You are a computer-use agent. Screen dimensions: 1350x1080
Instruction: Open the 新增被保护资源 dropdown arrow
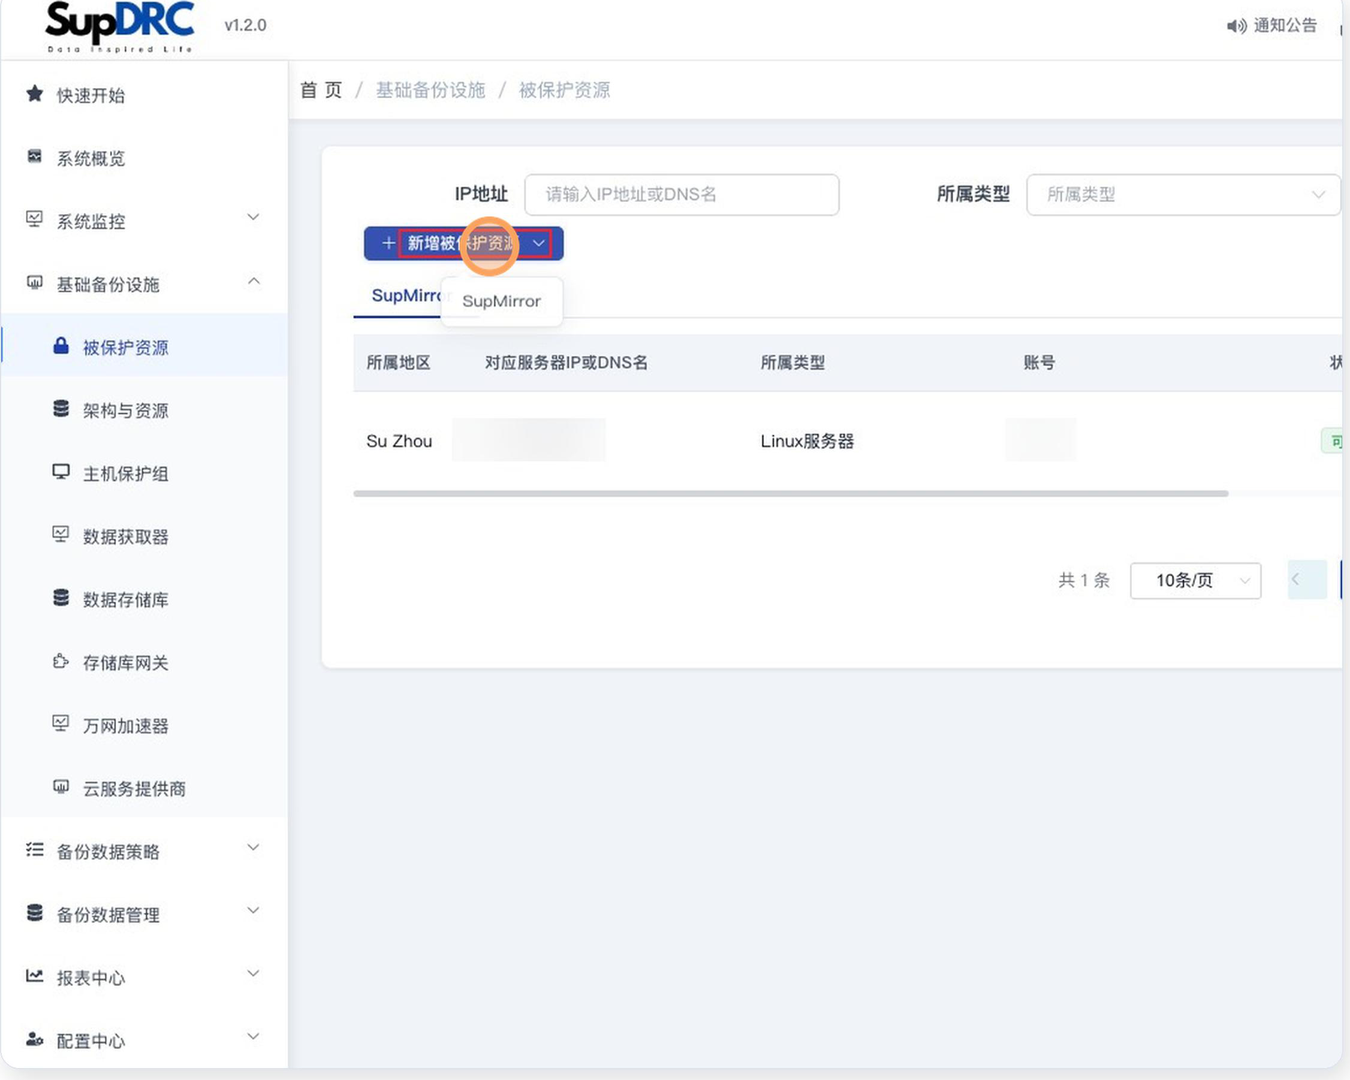(539, 243)
